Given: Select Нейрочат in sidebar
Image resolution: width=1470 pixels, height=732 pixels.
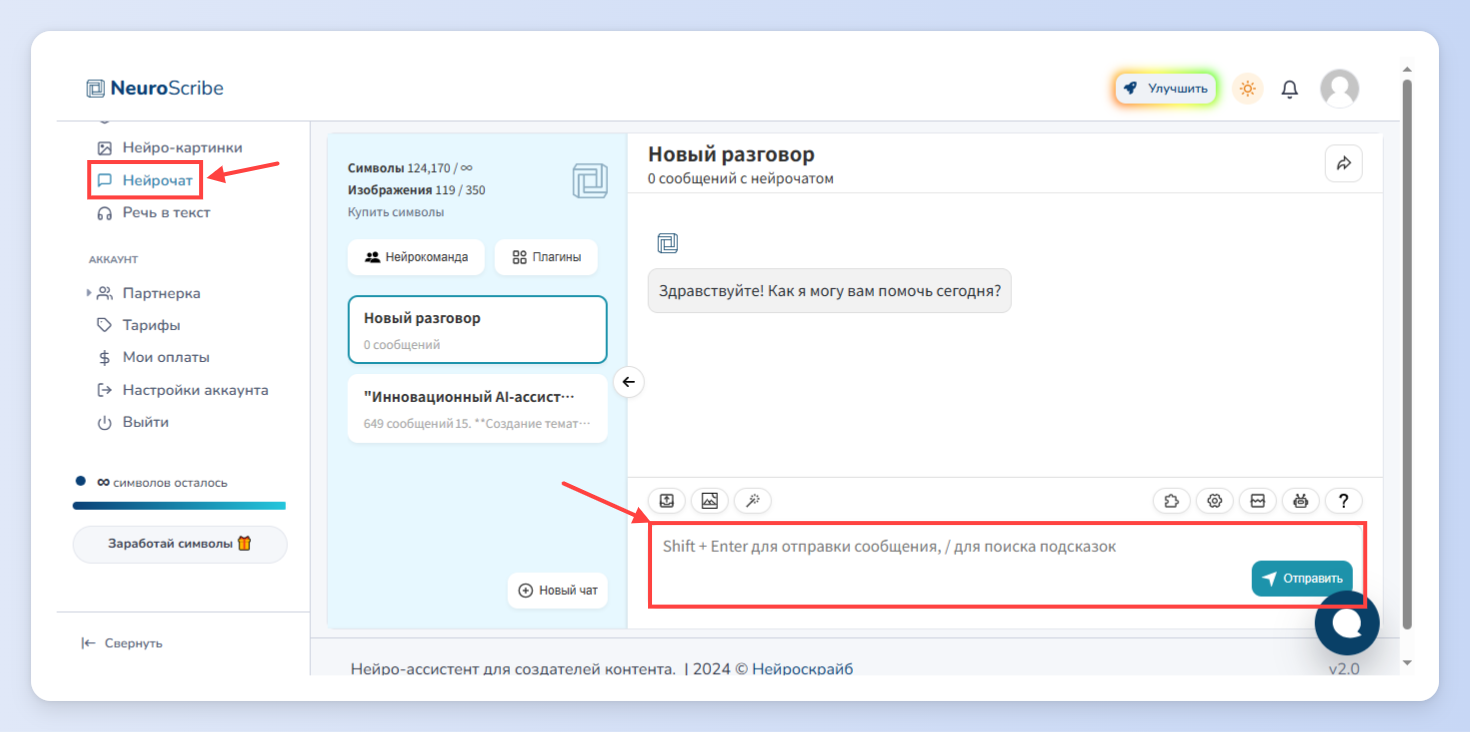Looking at the screenshot, I should coord(146,181).
